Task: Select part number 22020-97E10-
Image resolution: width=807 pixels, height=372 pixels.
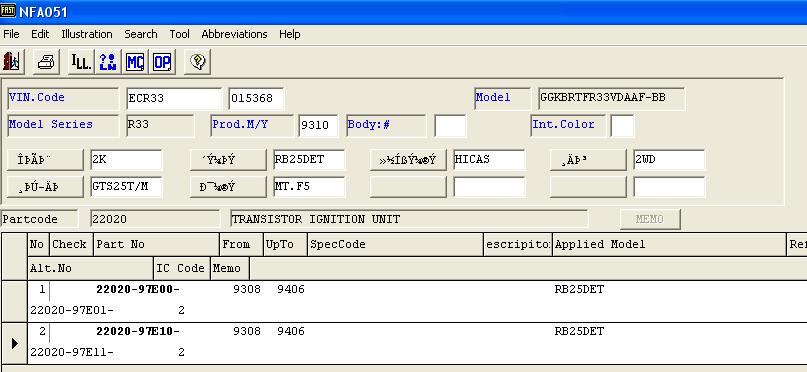Action: point(138,331)
